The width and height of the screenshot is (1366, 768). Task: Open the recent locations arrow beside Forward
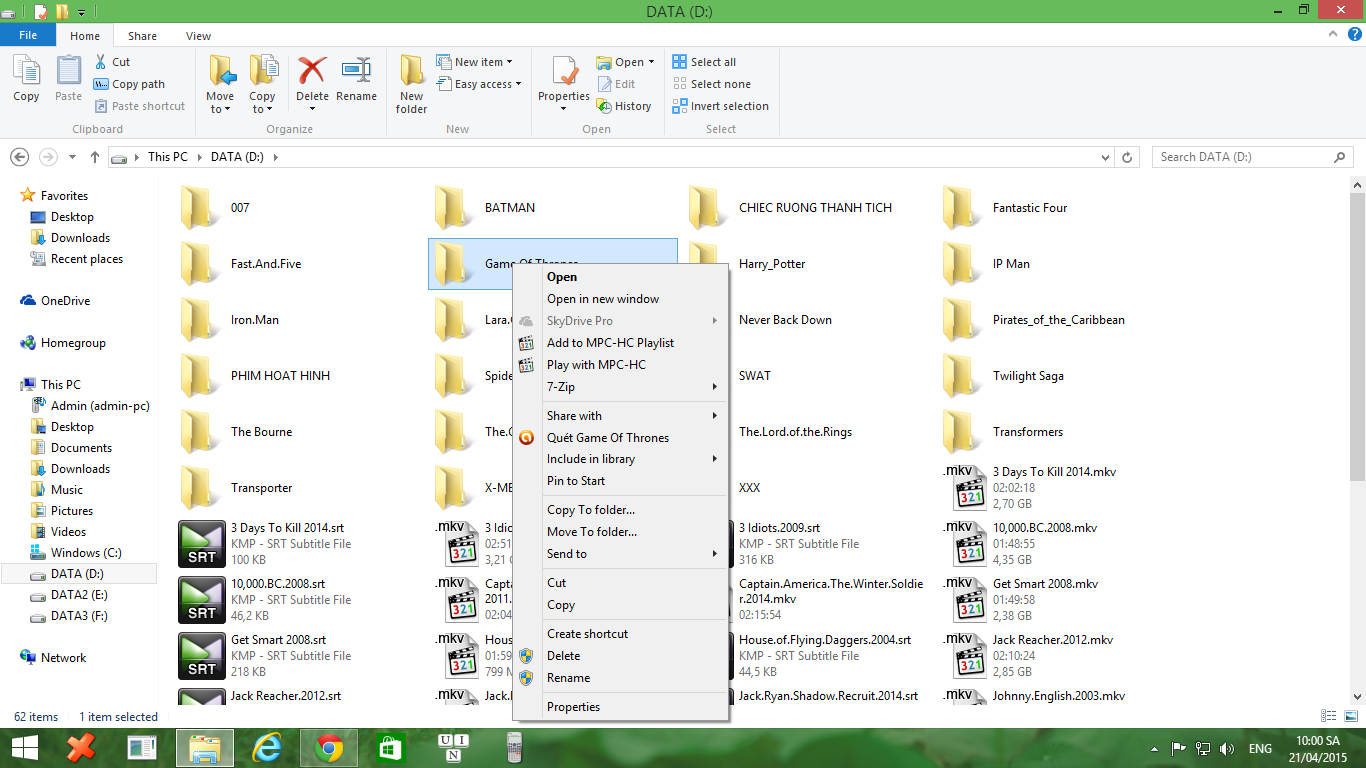pyautogui.click(x=72, y=157)
